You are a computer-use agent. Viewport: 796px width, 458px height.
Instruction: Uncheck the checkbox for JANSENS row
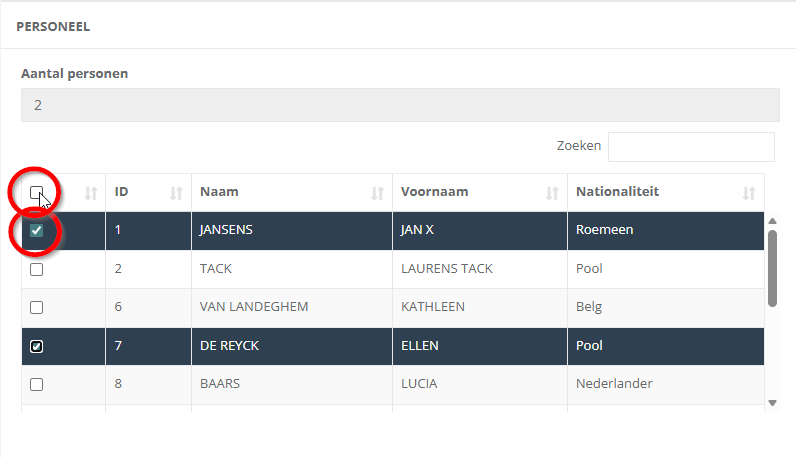click(x=37, y=231)
